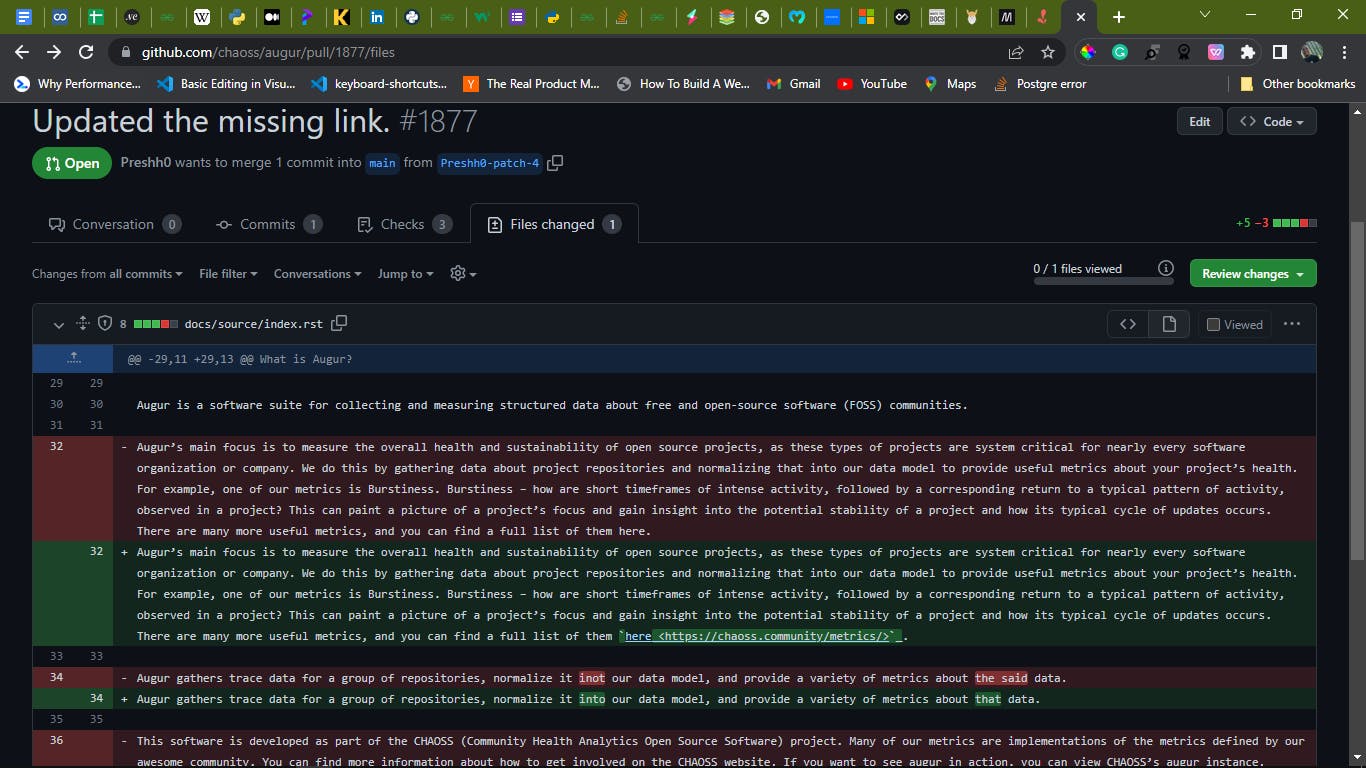Image resolution: width=1366 pixels, height=768 pixels.
Task: Open the Maps bookmark
Action: [950, 84]
